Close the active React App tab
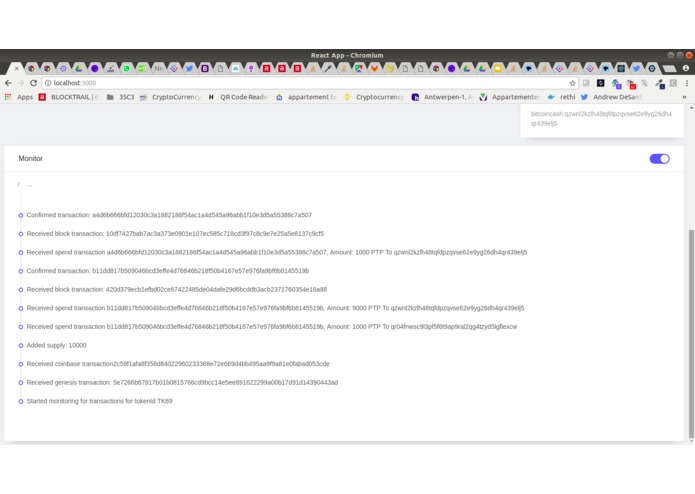Viewport: 695px width, 494px height. pos(16,68)
